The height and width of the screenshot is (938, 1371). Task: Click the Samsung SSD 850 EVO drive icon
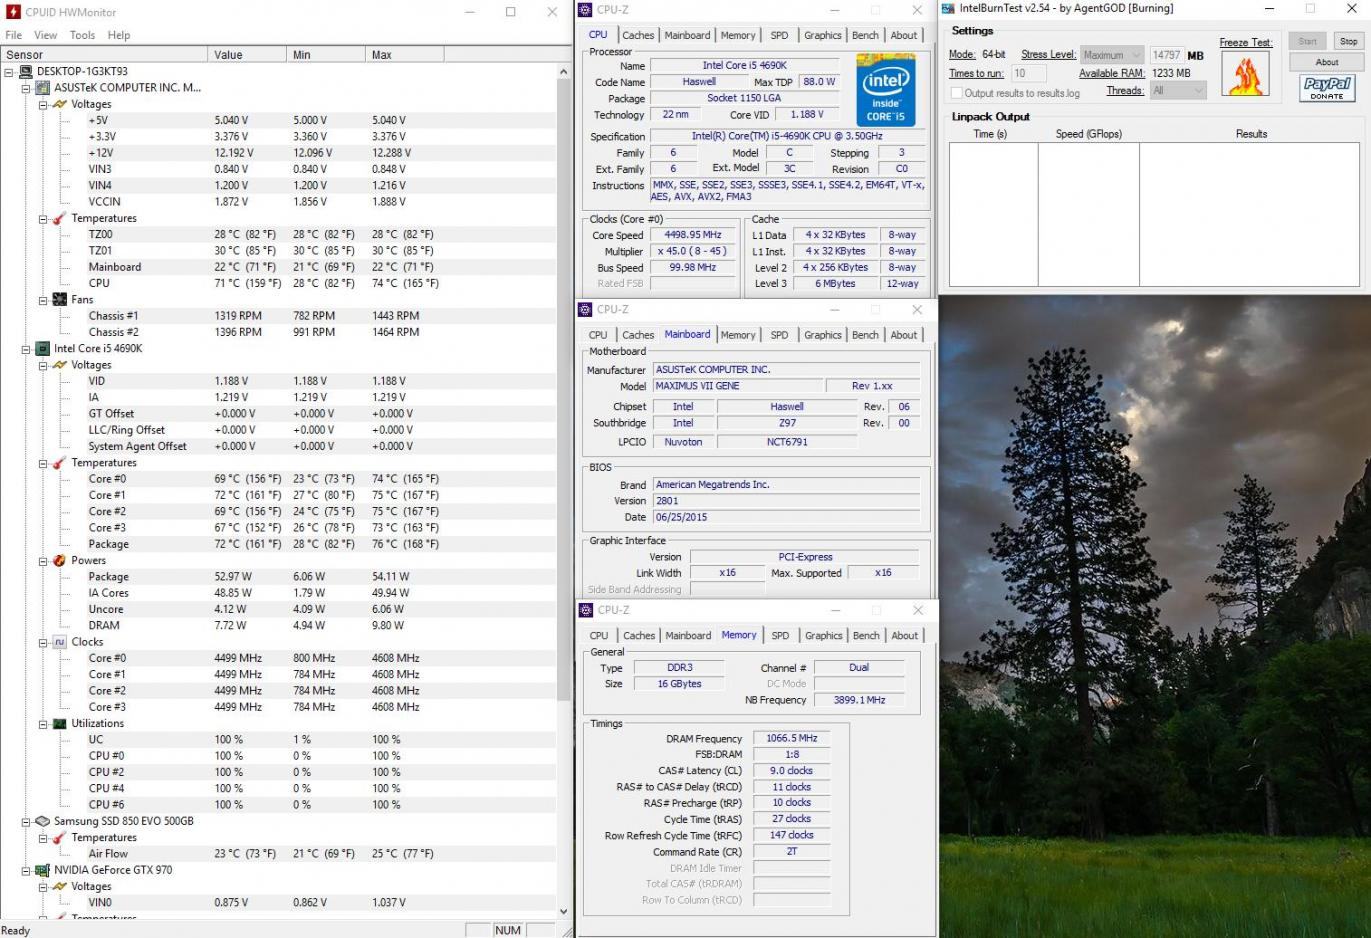[x=43, y=822]
